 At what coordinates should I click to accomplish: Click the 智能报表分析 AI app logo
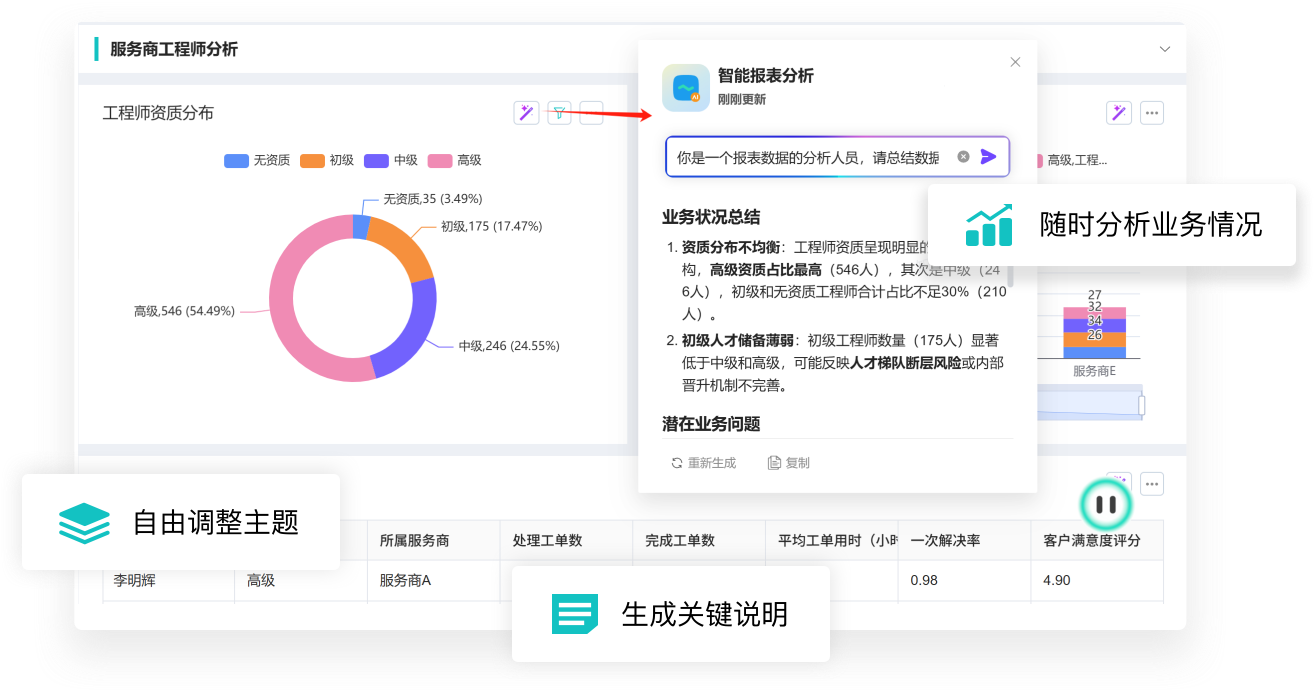[685, 88]
